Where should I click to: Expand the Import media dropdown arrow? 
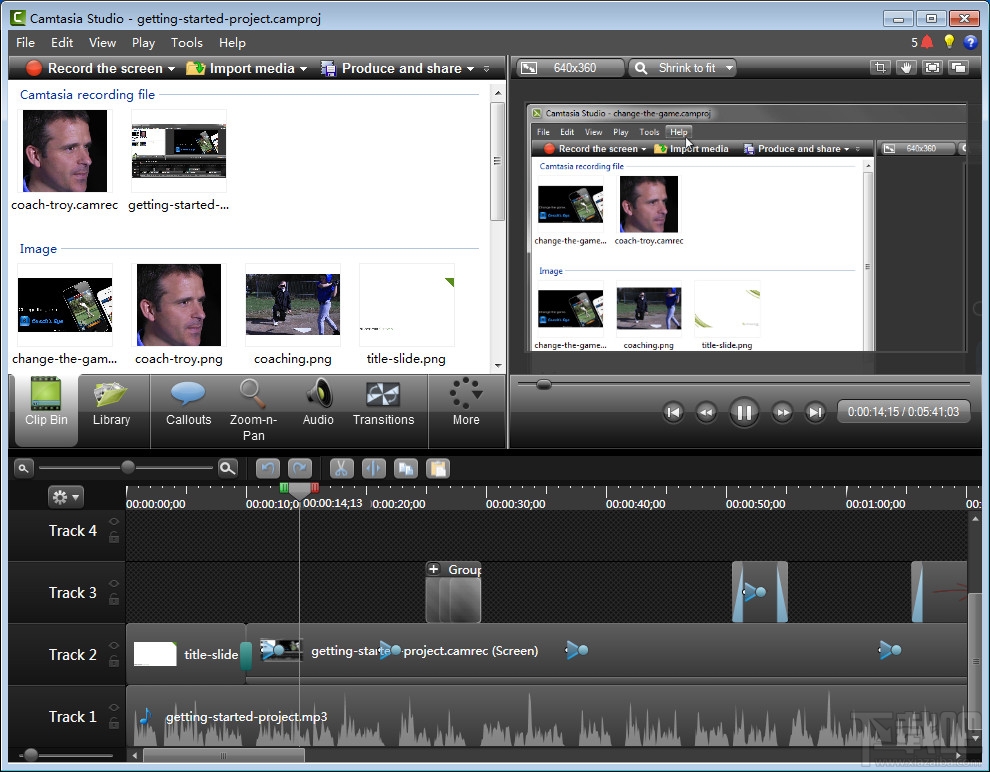click(303, 69)
